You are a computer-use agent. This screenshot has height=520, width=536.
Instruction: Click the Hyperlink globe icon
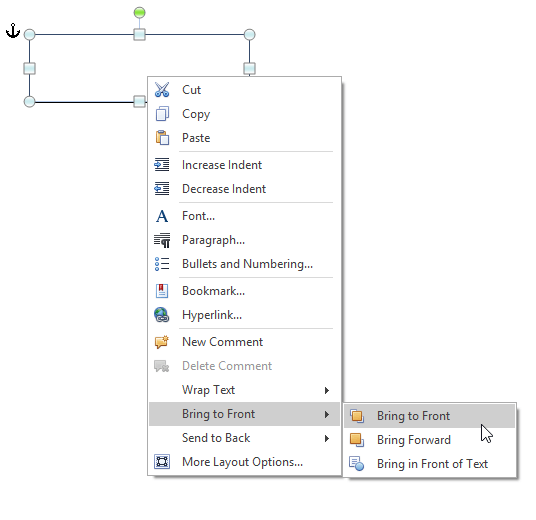[x=162, y=315]
